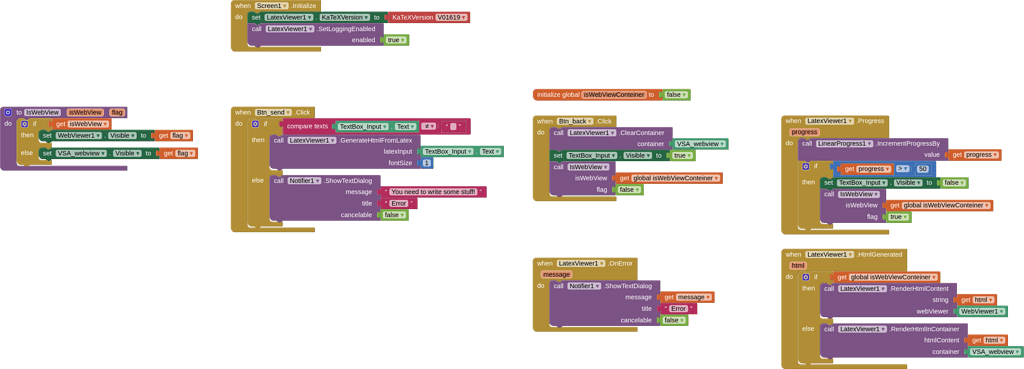Open WebViewer1 dropdown in RenderHtmlContent call
Image resolution: width=1024 pixels, height=369 pixels.
click(982, 312)
